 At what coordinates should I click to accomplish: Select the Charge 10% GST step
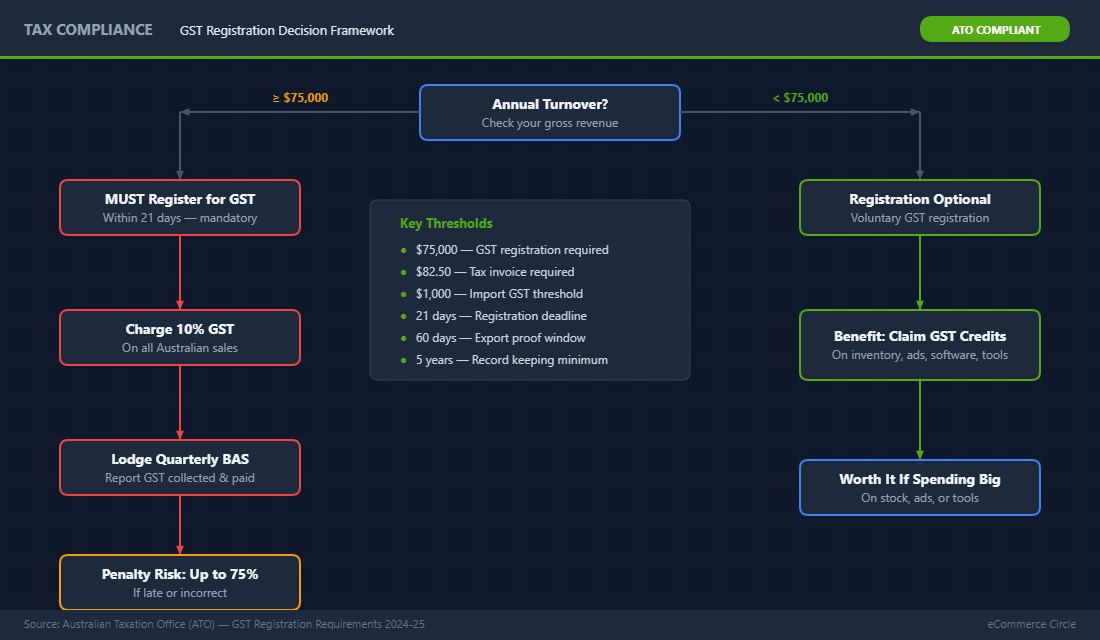click(x=180, y=338)
